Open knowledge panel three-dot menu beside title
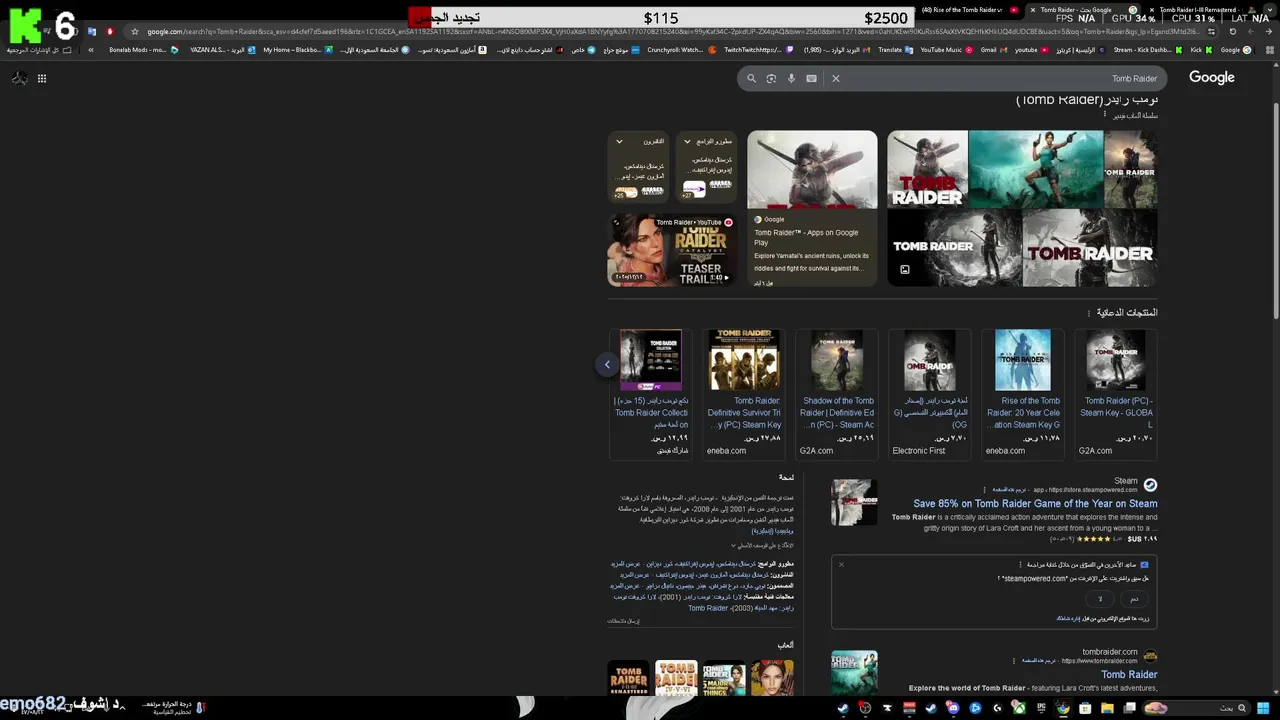The height and width of the screenshot is (720, 1280). (x=1105, y=115)
